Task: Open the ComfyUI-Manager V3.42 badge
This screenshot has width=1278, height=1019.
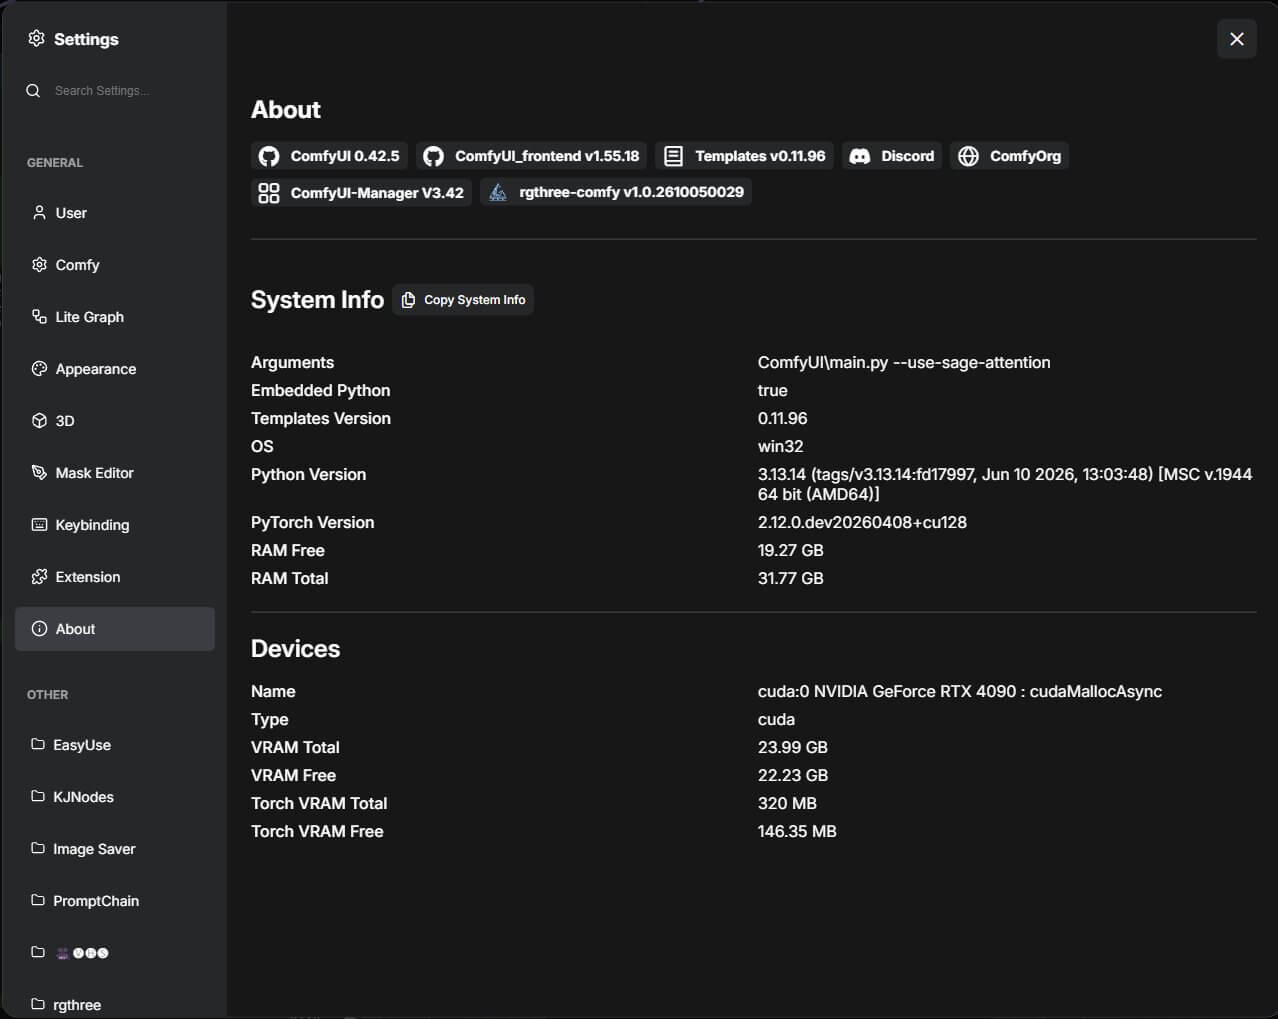Action: click(x=361, y=192)
